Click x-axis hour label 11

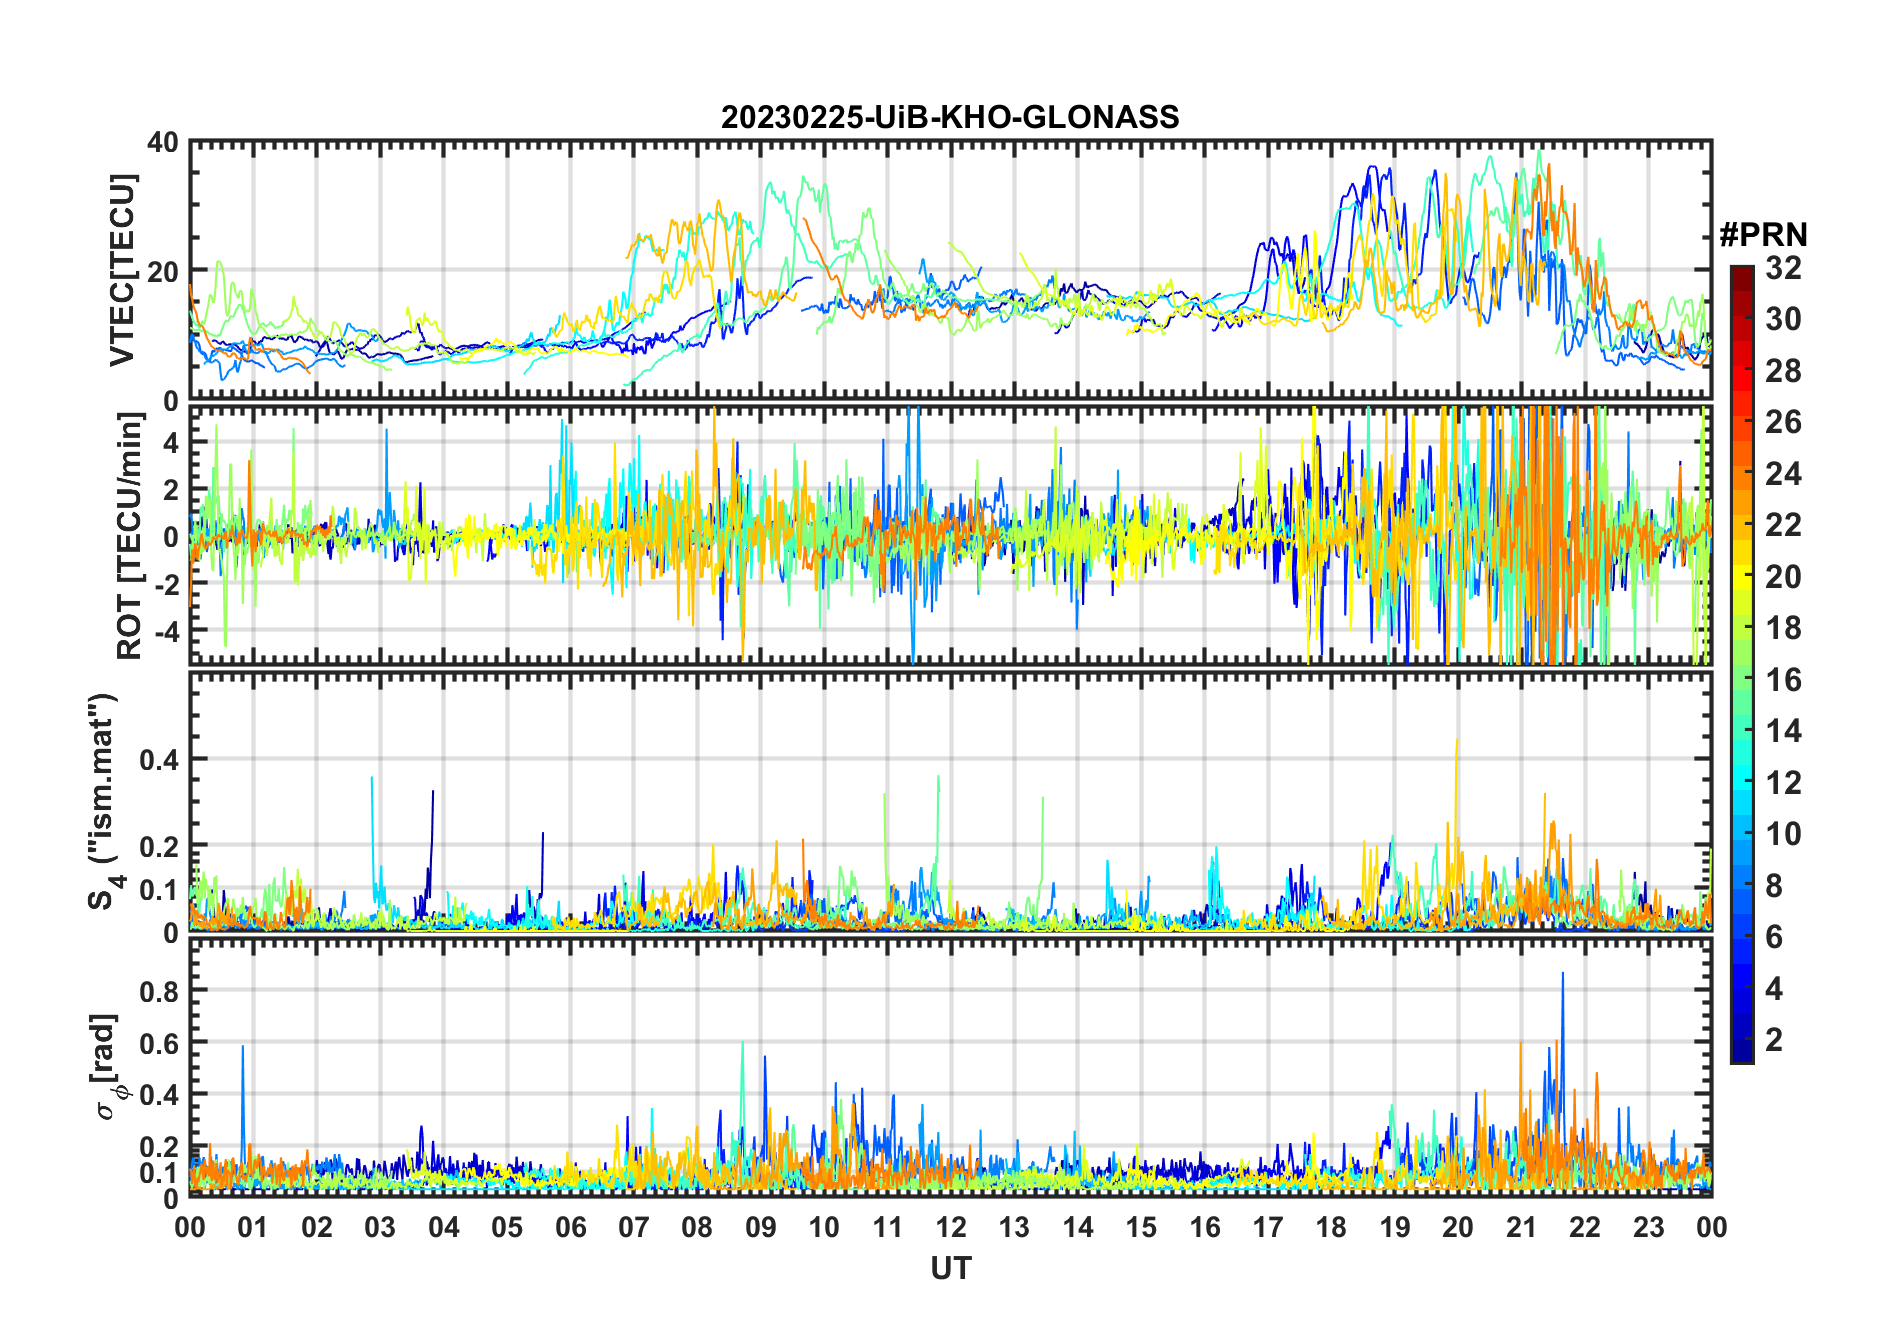[x=888, y=1227]
